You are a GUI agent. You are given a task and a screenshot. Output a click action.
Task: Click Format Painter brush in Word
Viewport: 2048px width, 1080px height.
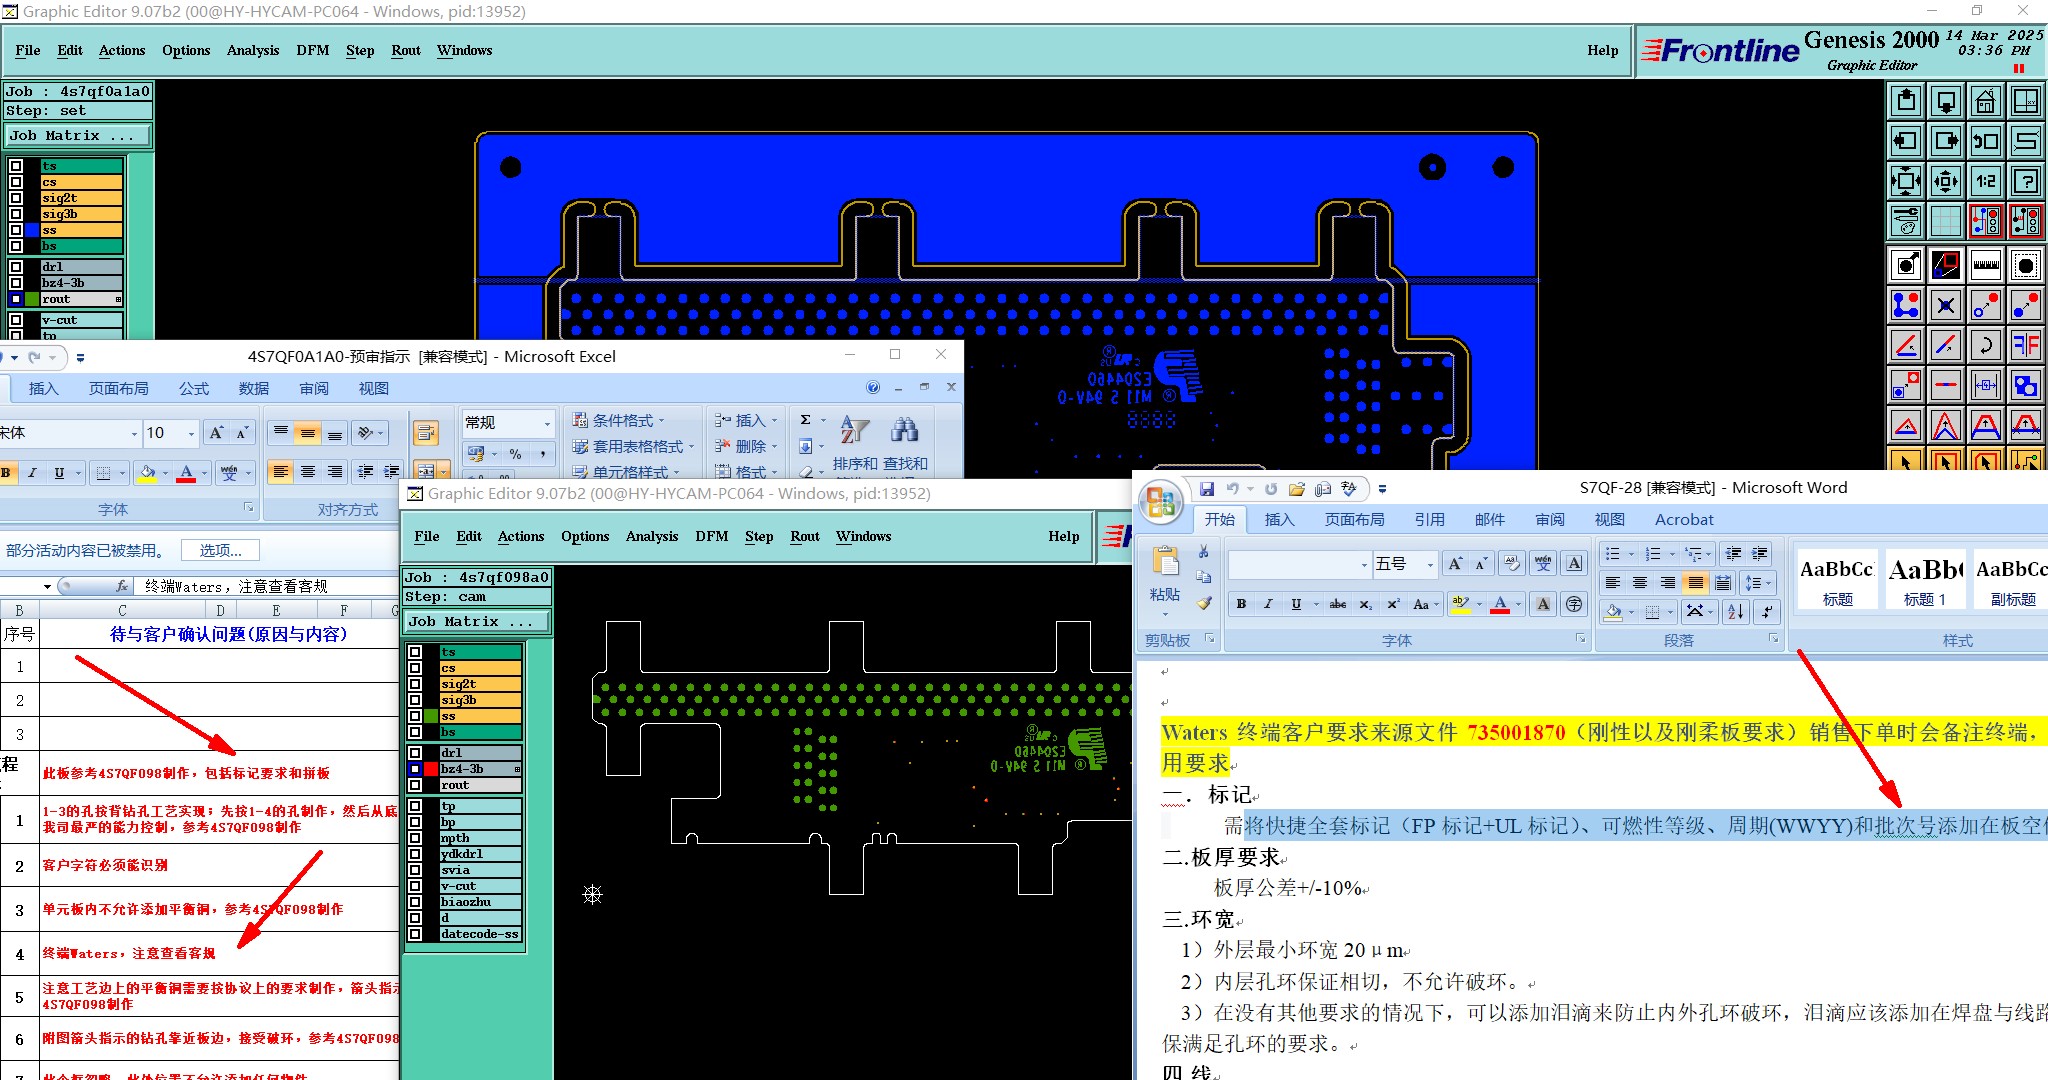(1204, 603)
